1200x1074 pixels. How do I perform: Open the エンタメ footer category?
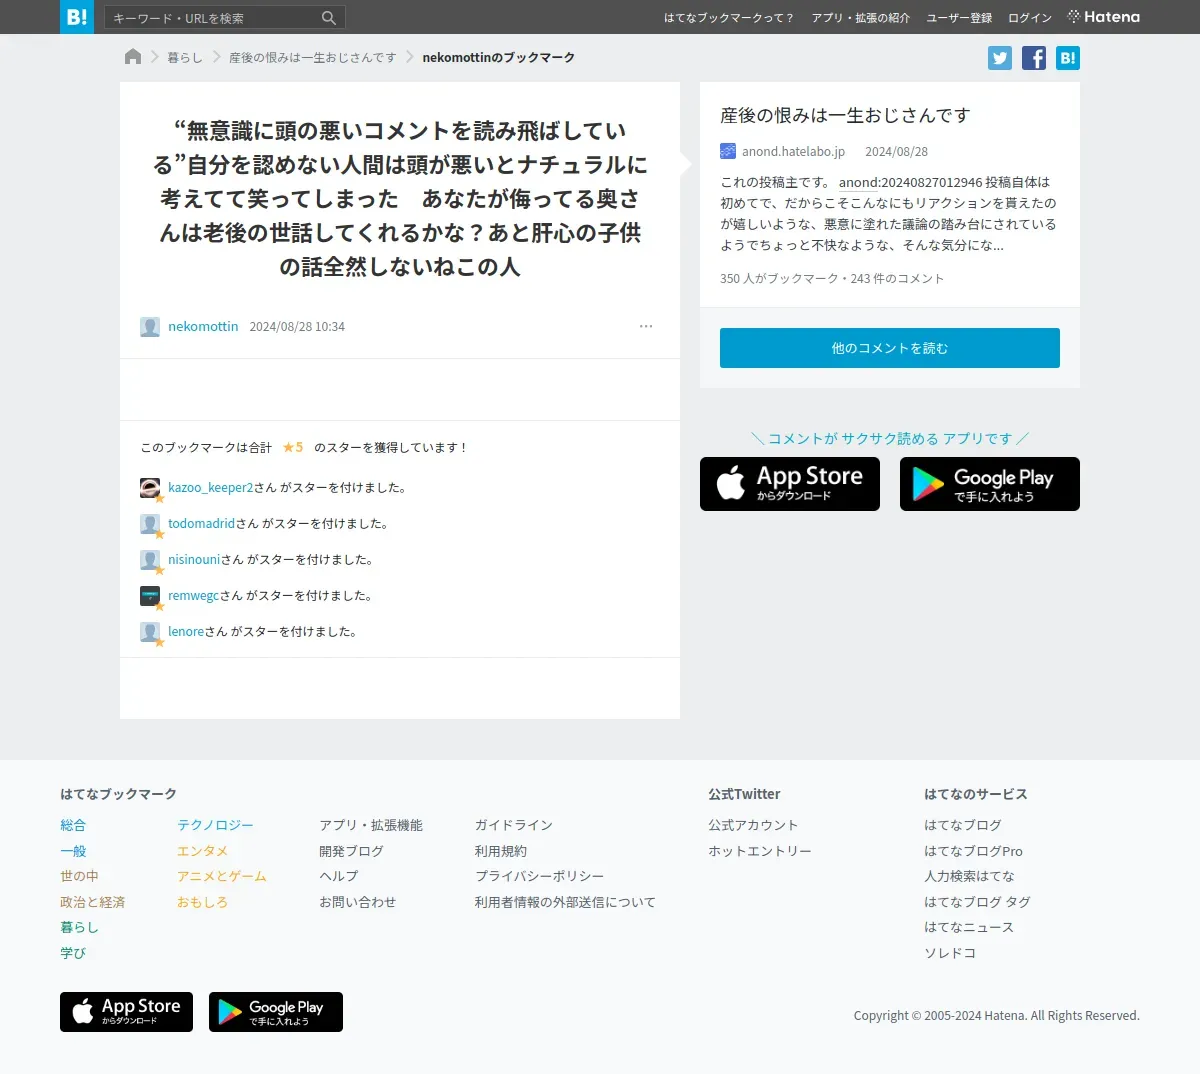coord(202,852)
